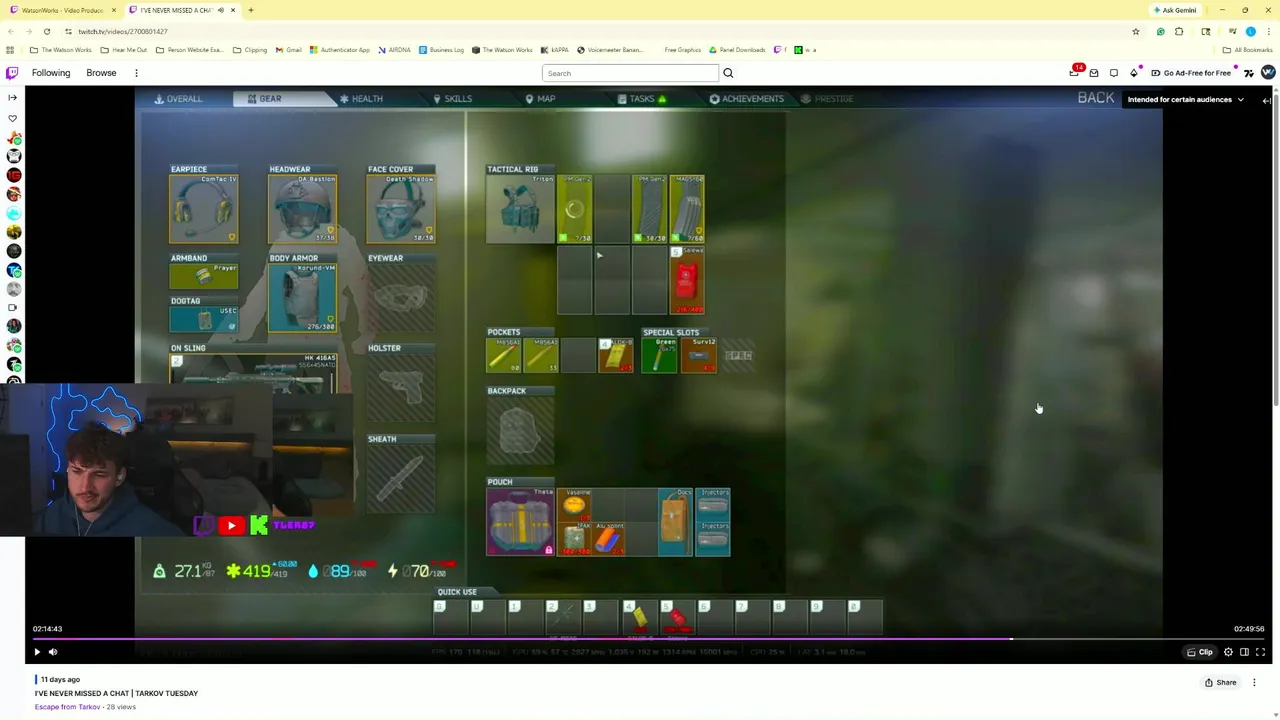The image size is (1280, 720).
Task: Click the BACK button in game
Action: coord(1096,98)
